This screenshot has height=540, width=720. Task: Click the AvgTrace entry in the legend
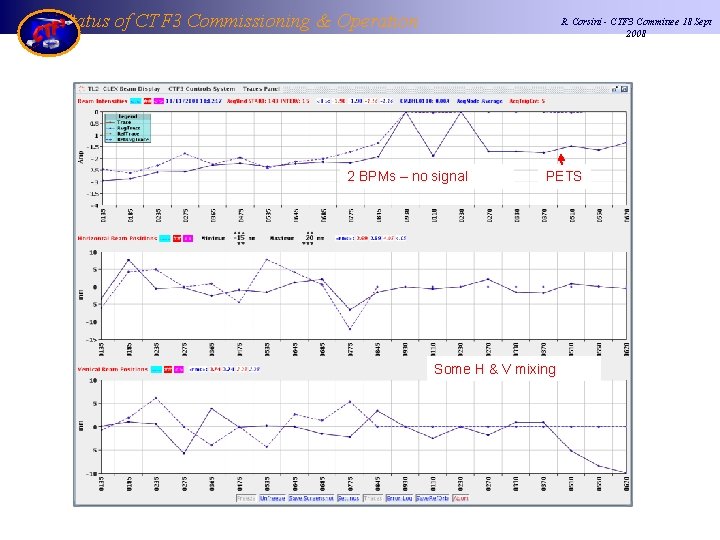point(129,128)
